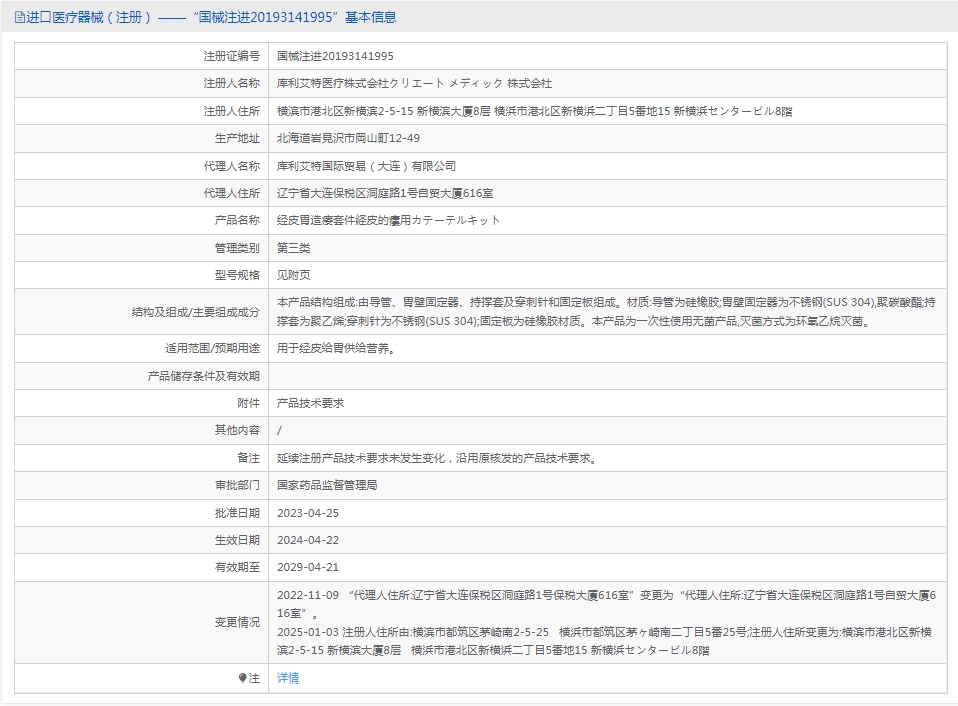Click the location pin icon beside 注
Screen dimensions: 958x706
coord(243,679)
